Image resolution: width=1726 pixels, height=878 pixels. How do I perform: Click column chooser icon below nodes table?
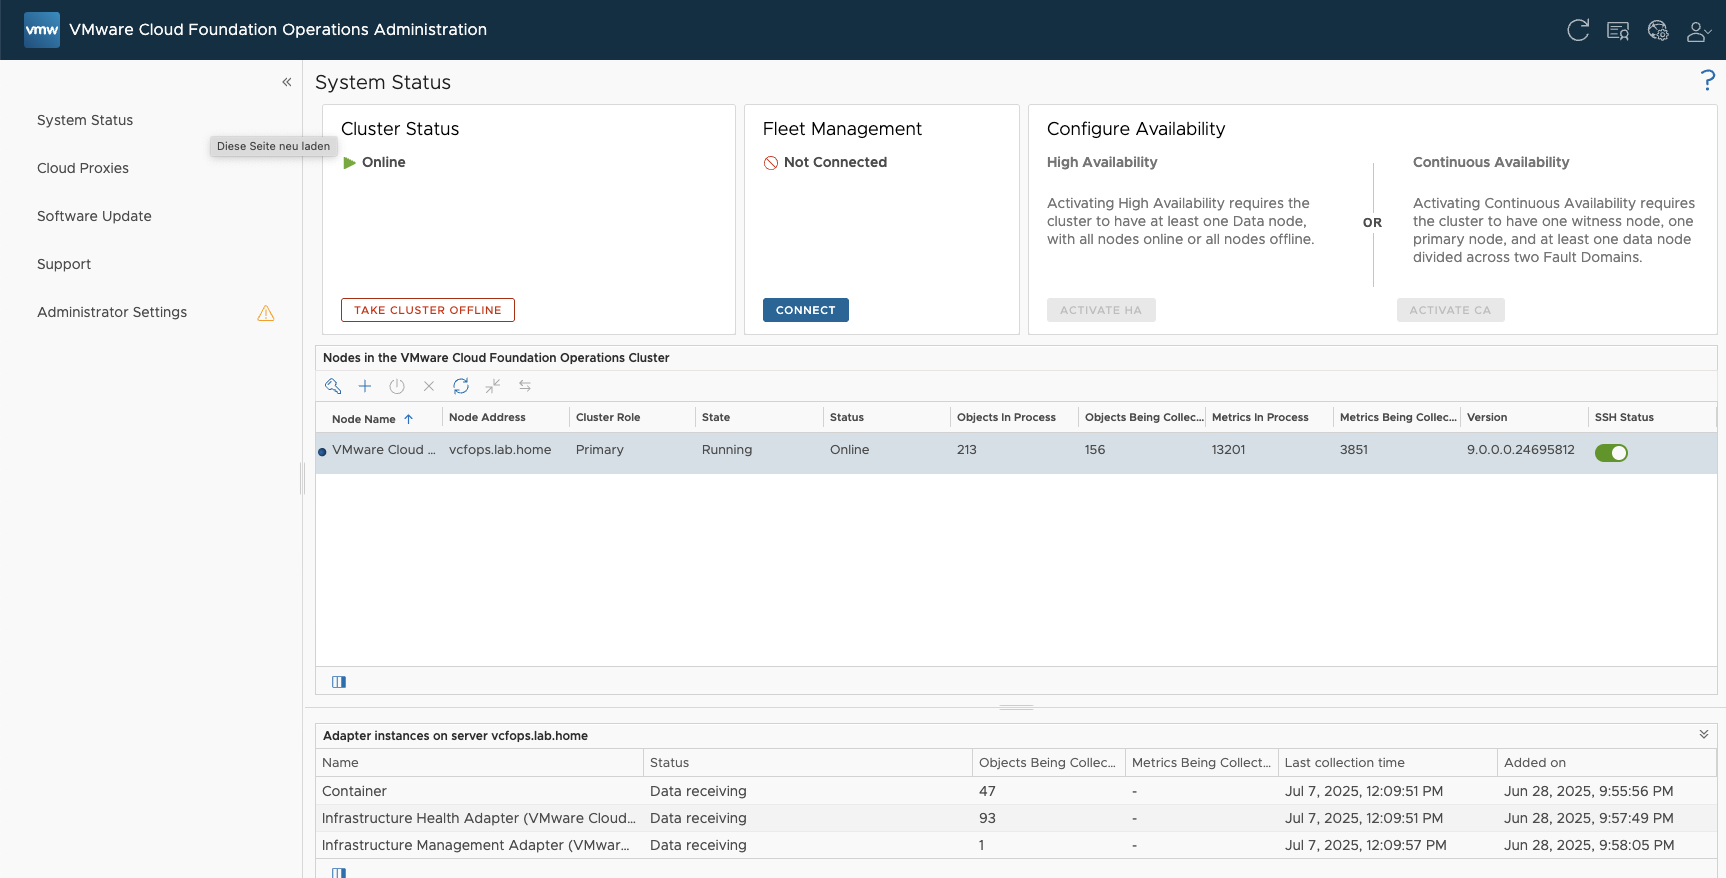click(x=339, y=682)
